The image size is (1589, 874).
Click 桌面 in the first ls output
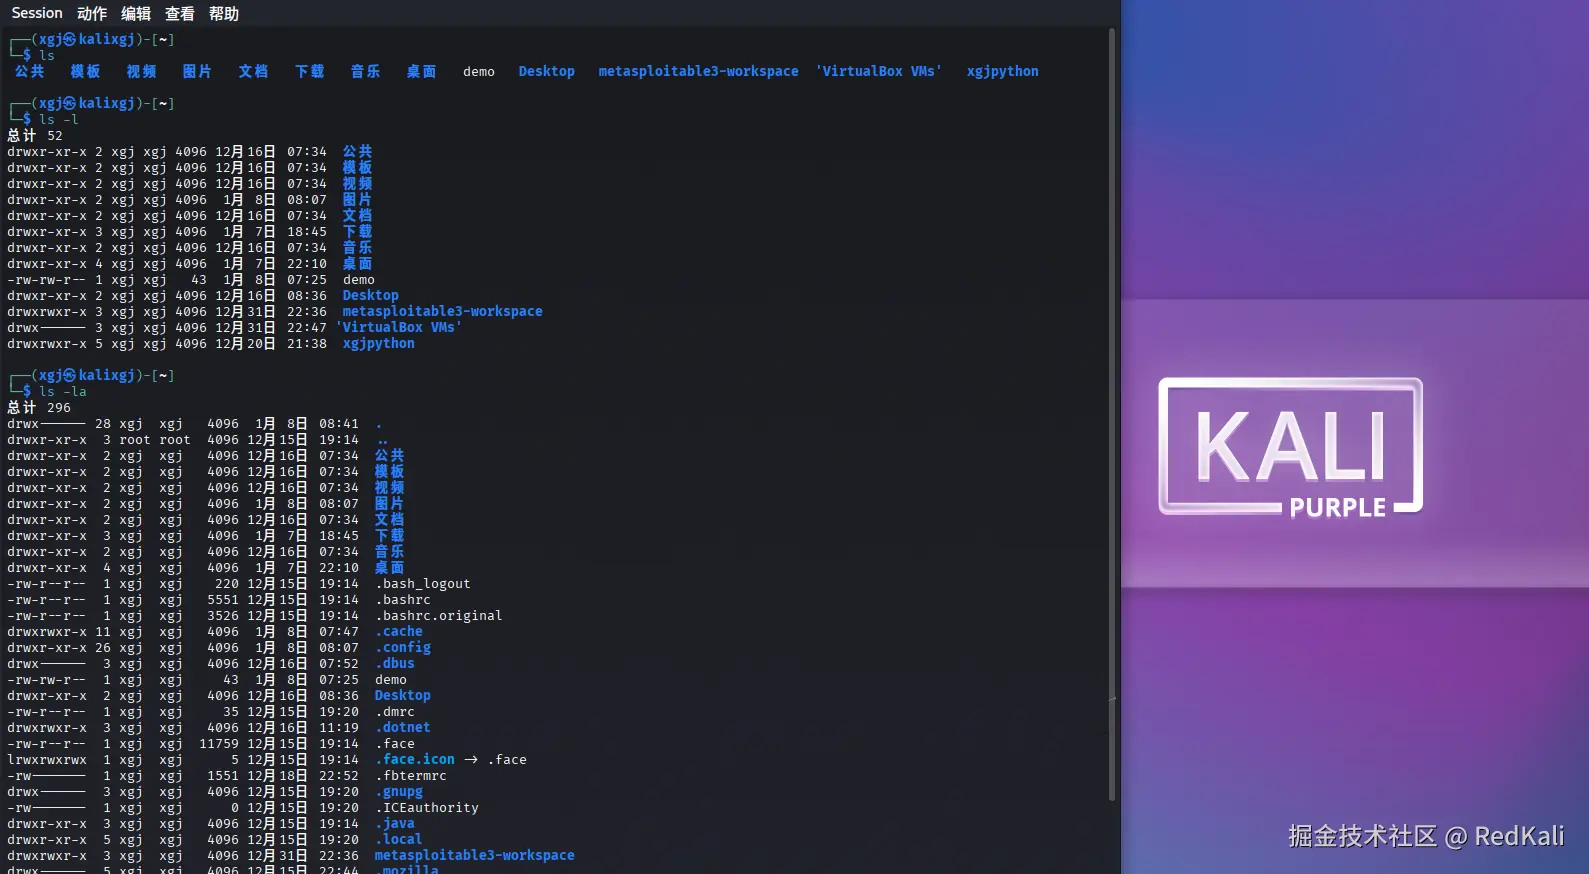(x=422, y=71)
